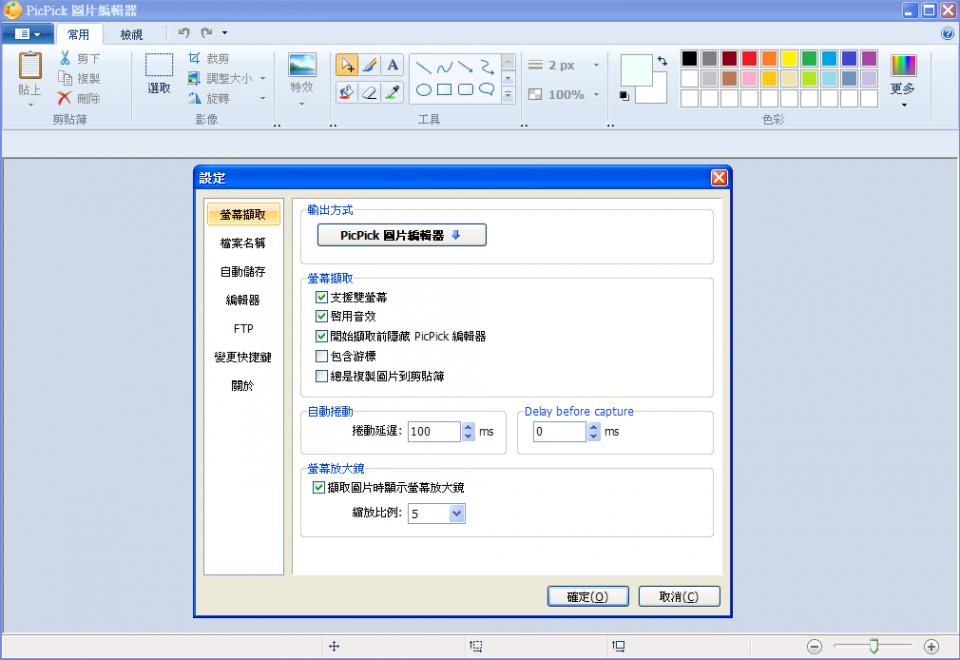960x660 pixels.
Task: Pick the Eraser tool
Action: [369, 92]
